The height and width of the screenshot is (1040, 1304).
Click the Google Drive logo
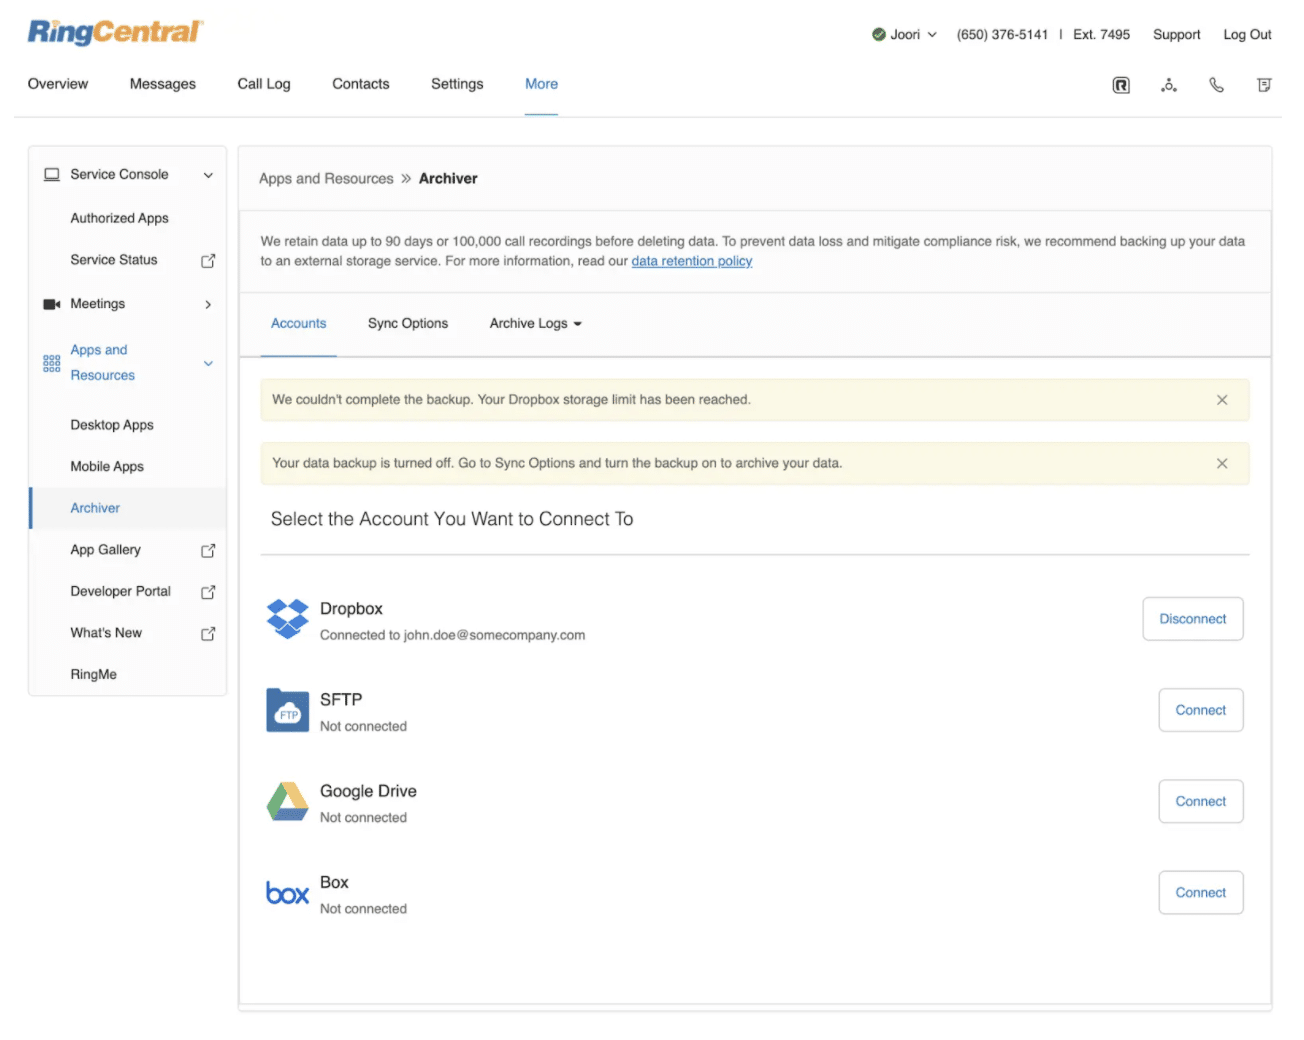pyautogui.click(x=288, y=802)
